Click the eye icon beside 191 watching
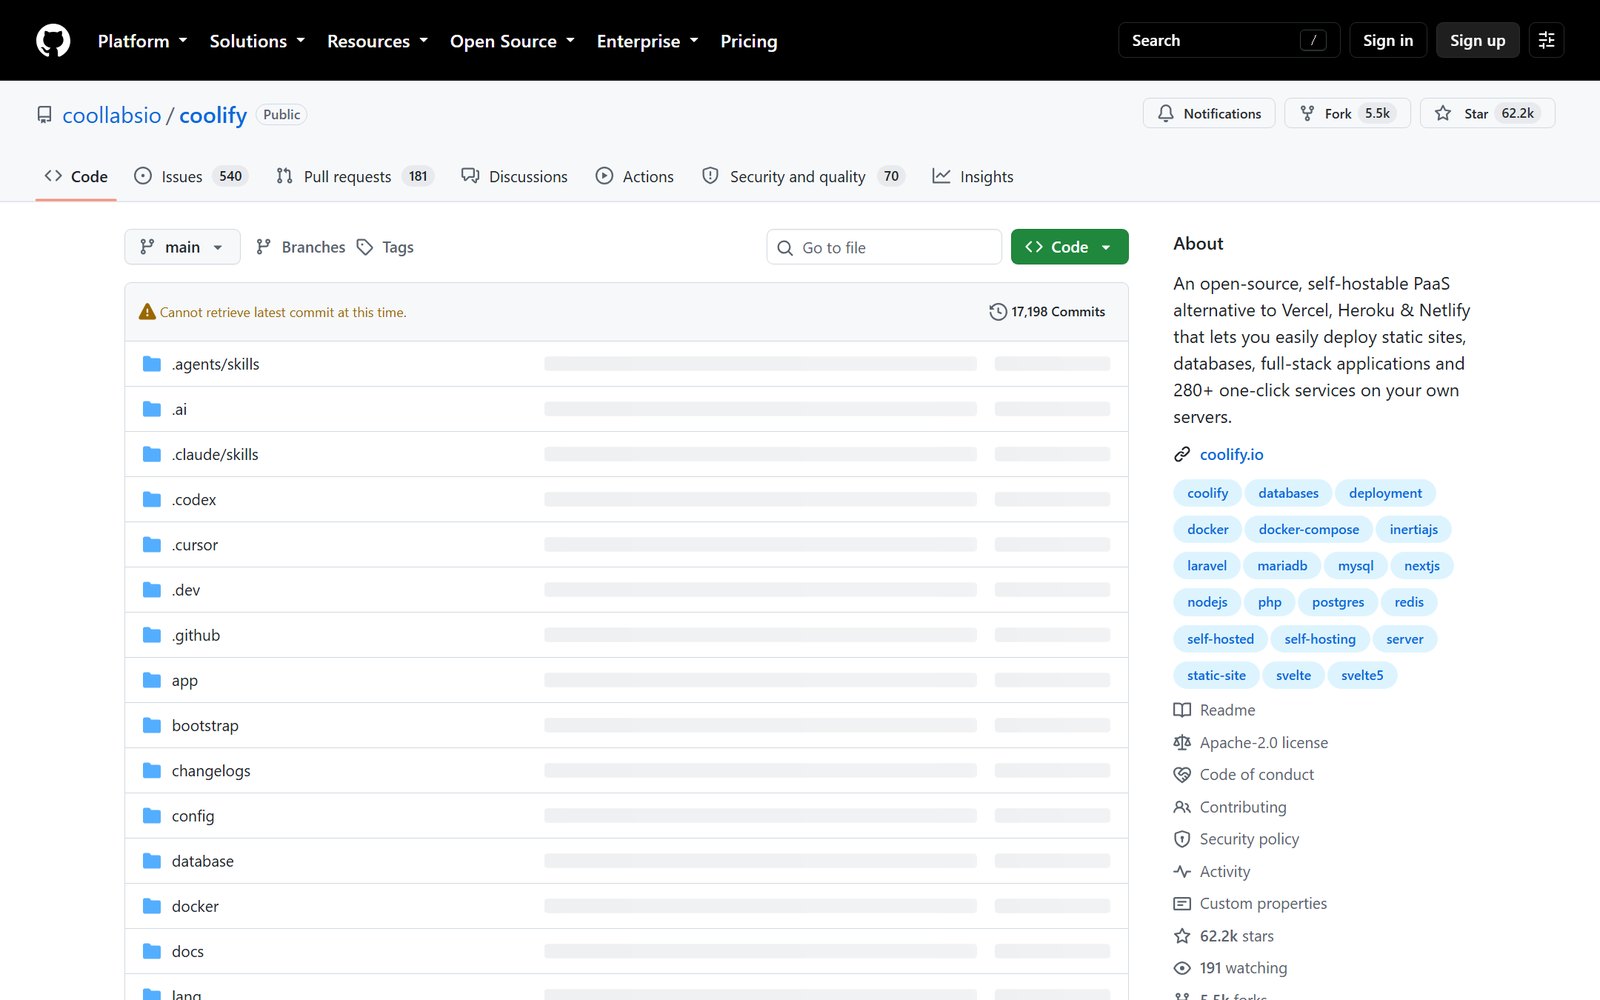 [1182, 968]
